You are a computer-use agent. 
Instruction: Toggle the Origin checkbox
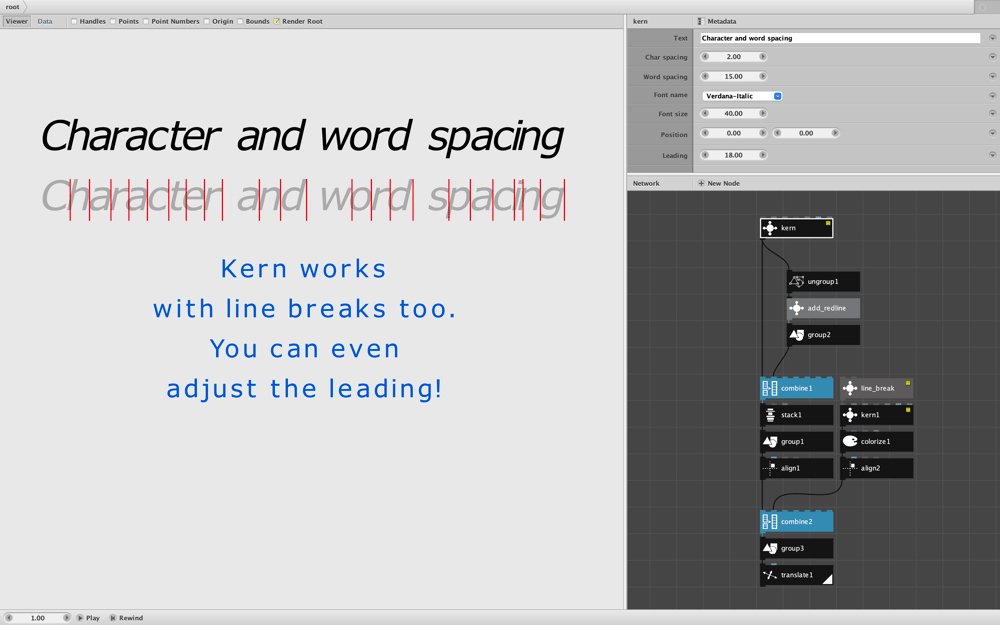tap(207, 21)
